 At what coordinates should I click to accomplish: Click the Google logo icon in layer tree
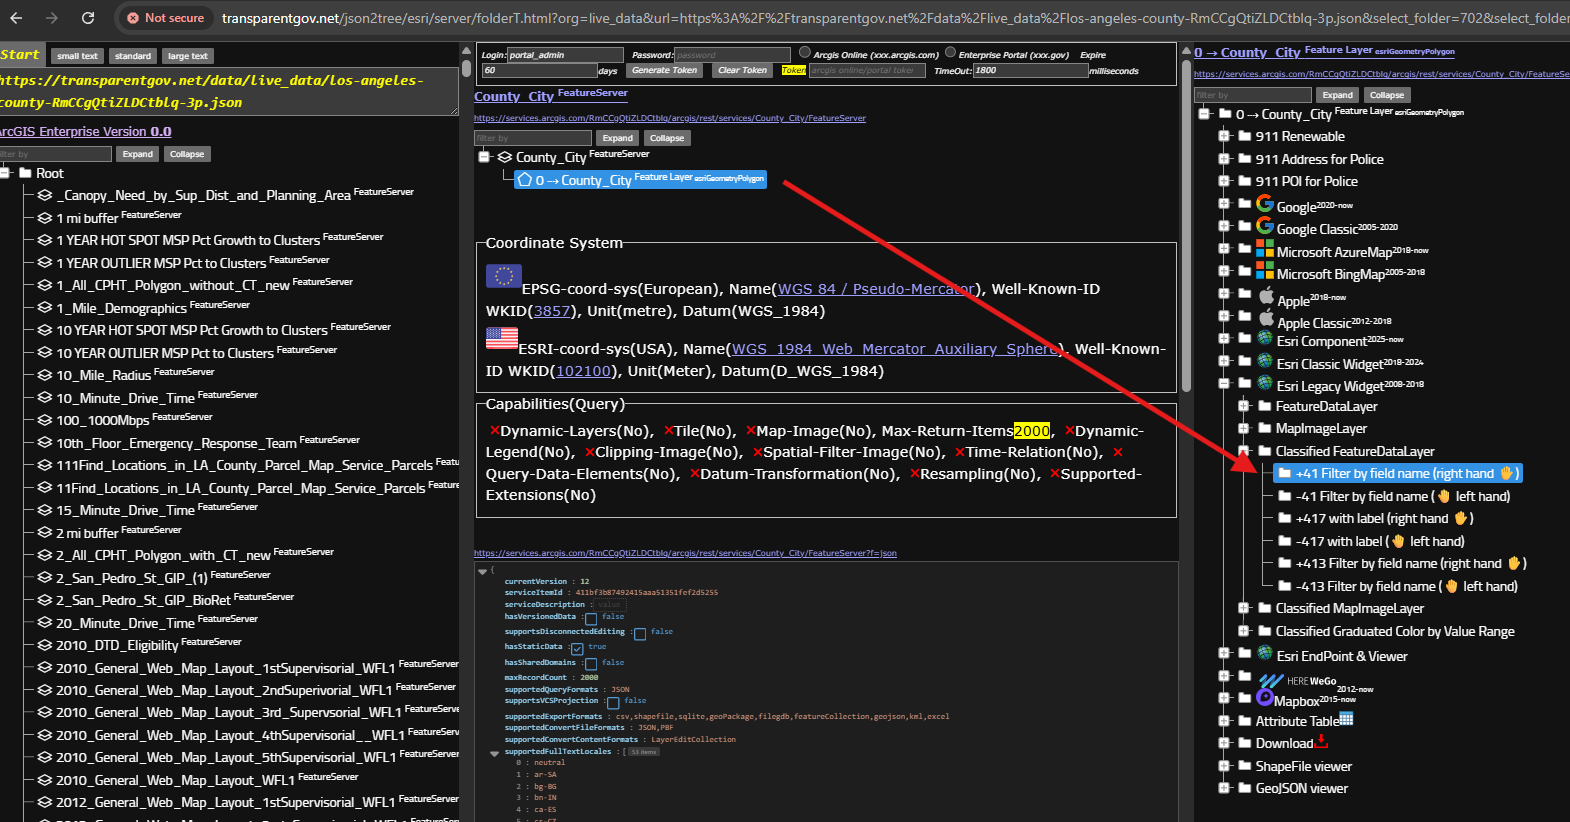1265,203
